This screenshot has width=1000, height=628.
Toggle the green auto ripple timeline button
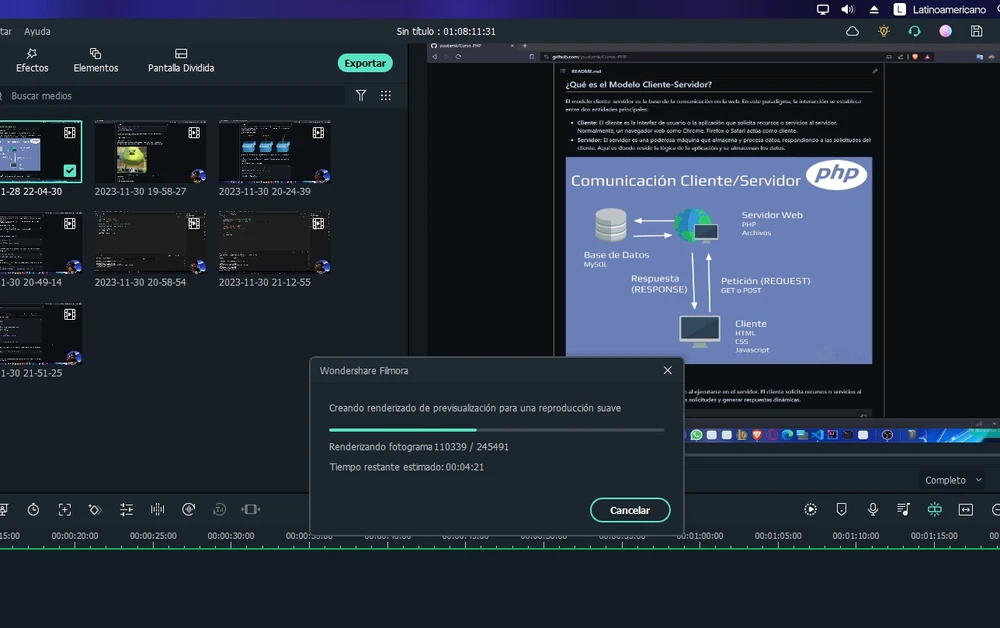(x=934, y=509)
